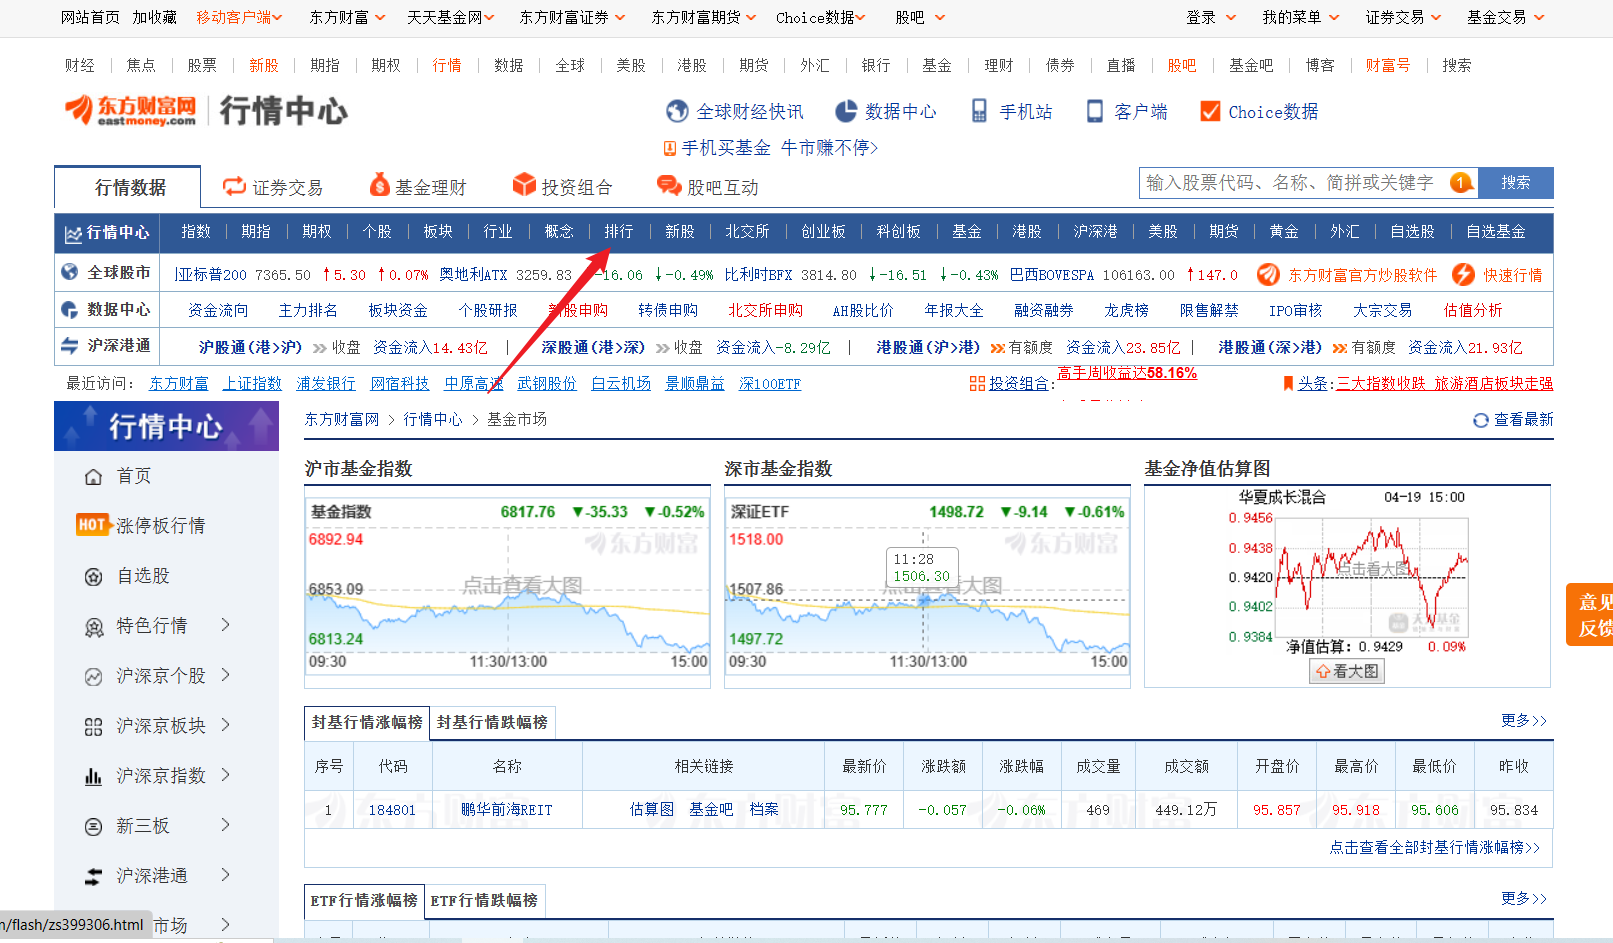Click the 看大图 button under fund chart
The height and width of the screenshot is (943, 1613).
tap(1347, 671)
